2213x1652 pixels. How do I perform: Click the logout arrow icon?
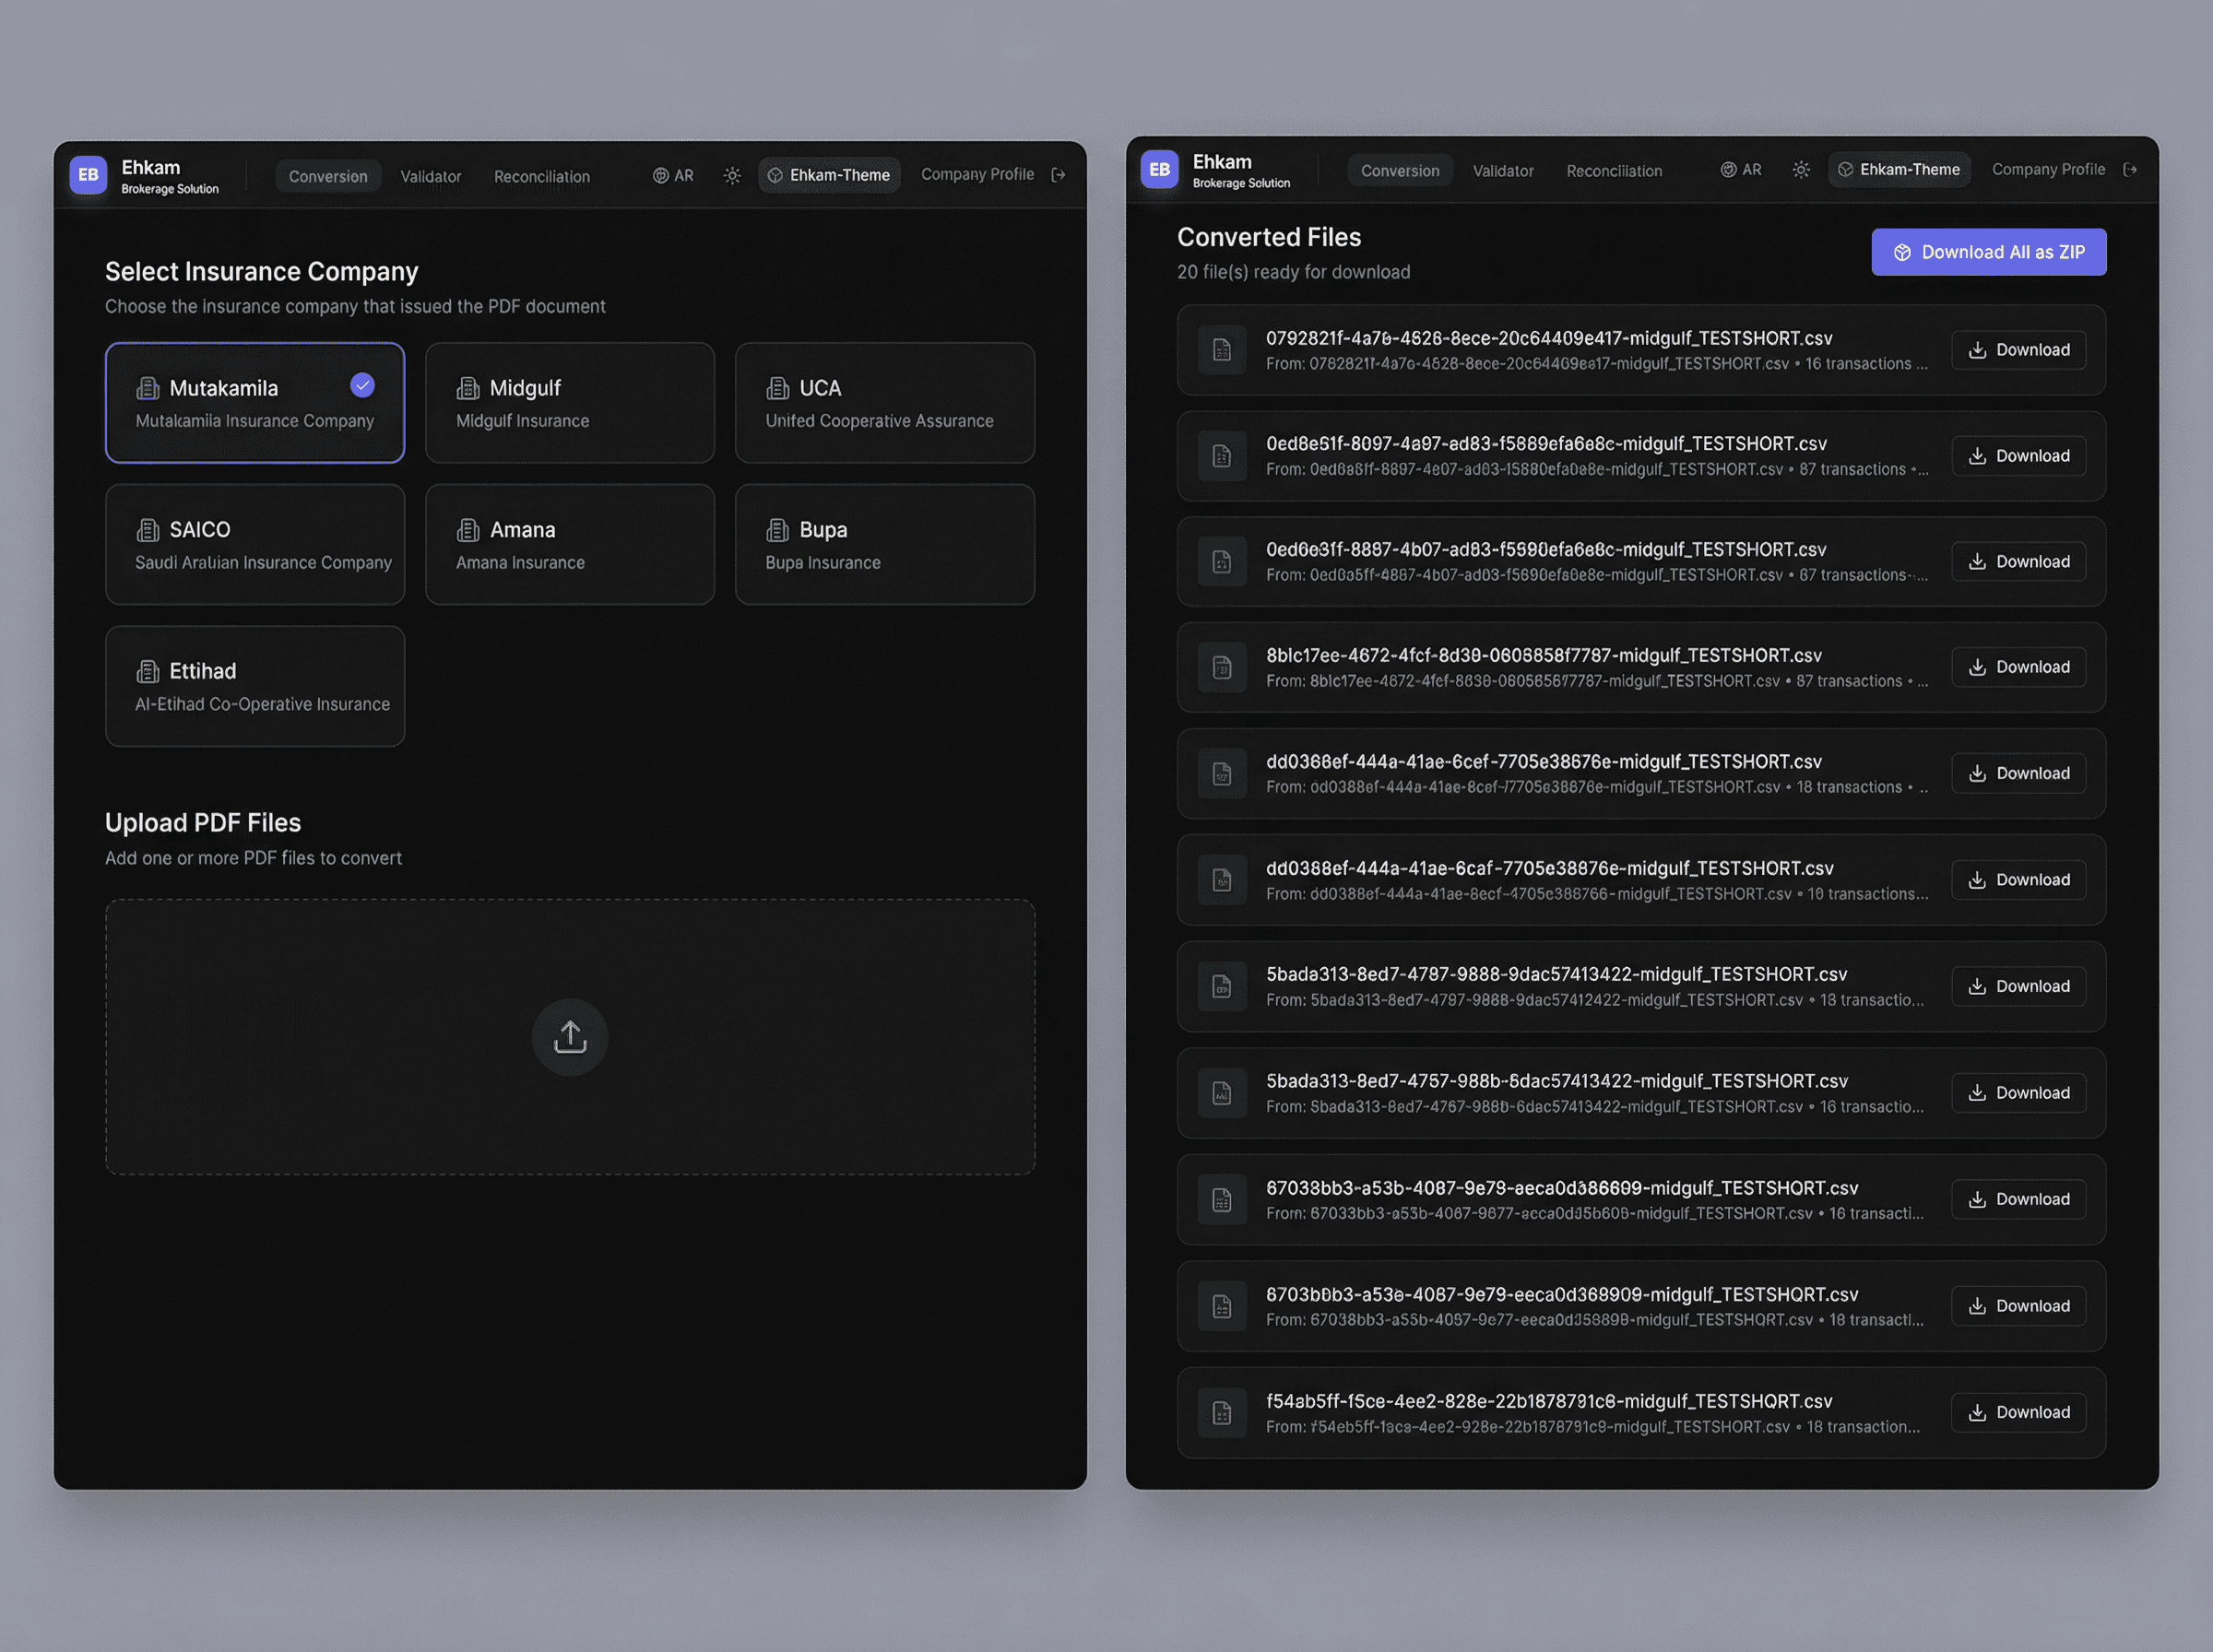point(1059,174)
